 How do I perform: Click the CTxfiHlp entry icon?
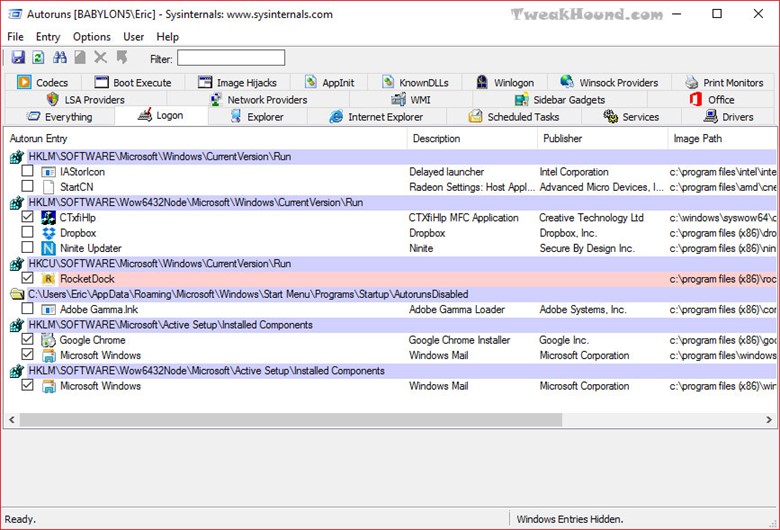click(x=48, y=217)
